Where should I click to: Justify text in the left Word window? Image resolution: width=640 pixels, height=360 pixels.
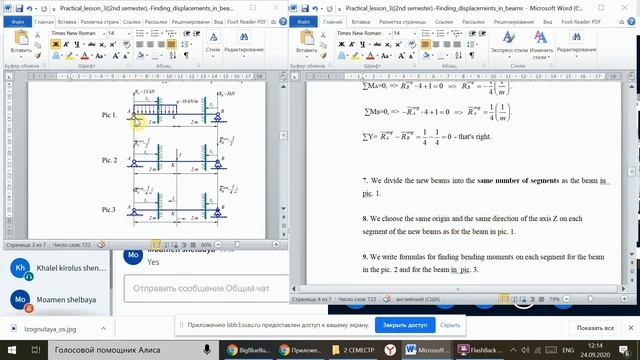(171, 44)
